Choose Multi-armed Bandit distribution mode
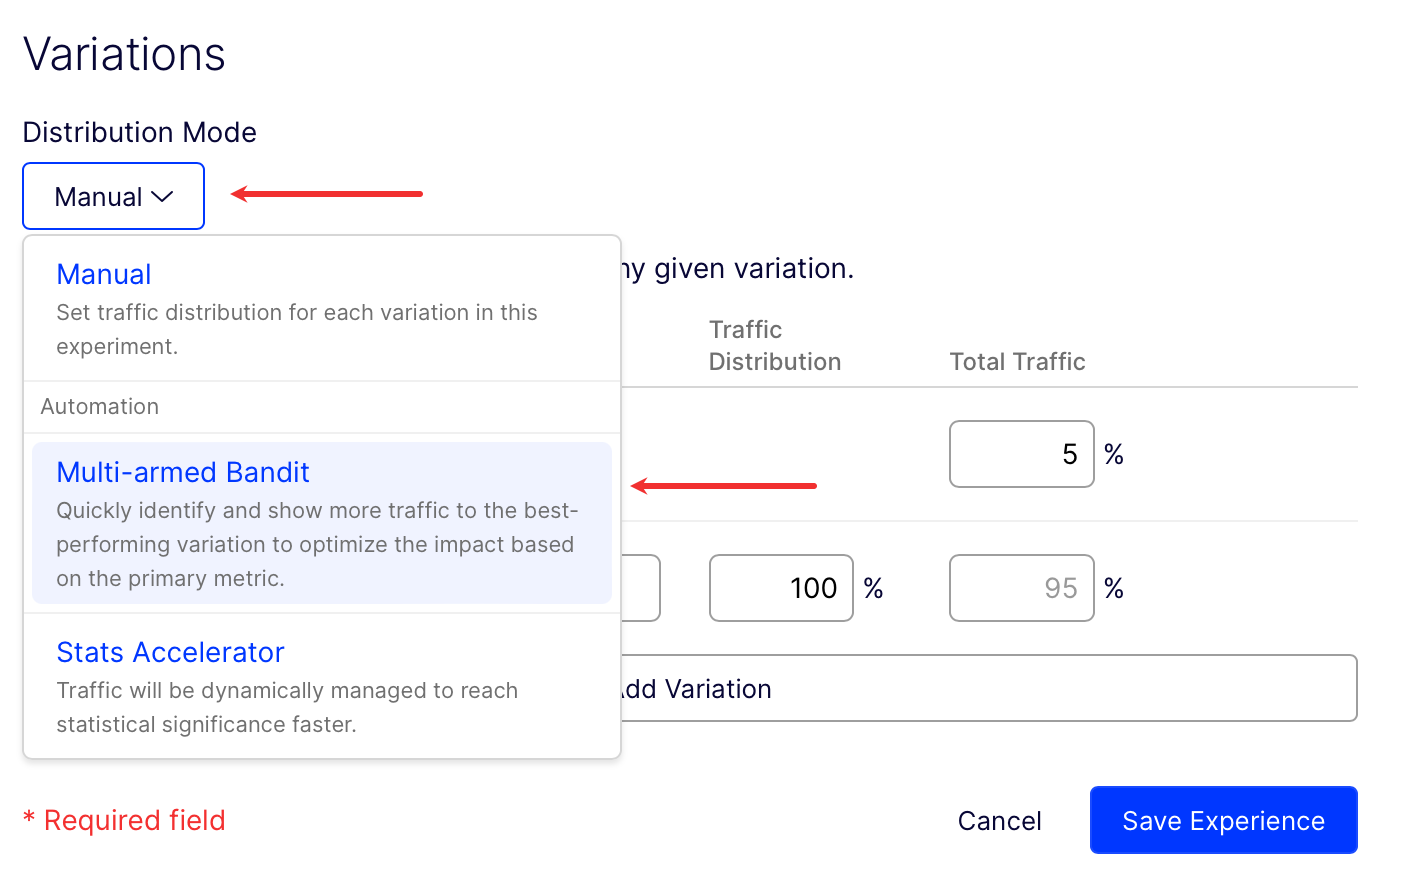This screenshot has width=1418, height=894. tap(183, 472)
